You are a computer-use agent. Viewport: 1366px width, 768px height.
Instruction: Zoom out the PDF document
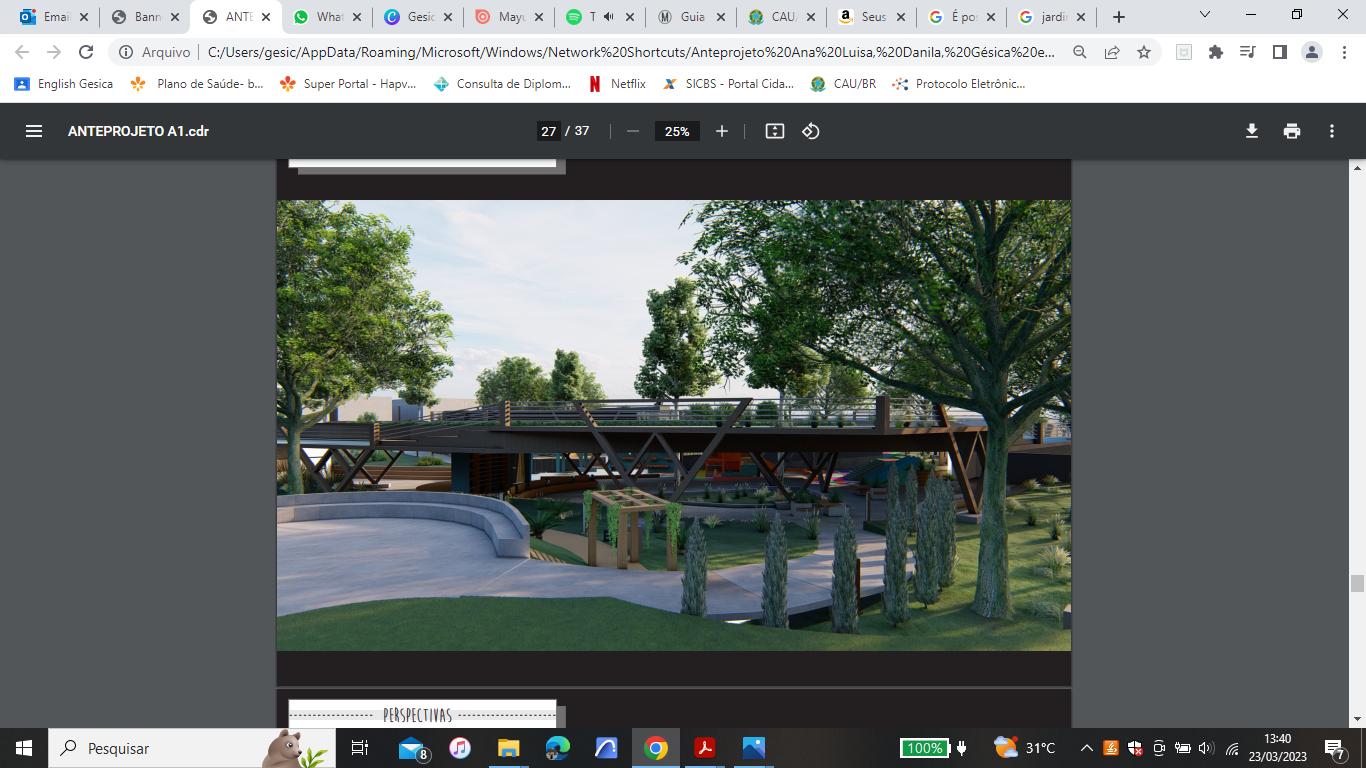(x=632, y=131)
